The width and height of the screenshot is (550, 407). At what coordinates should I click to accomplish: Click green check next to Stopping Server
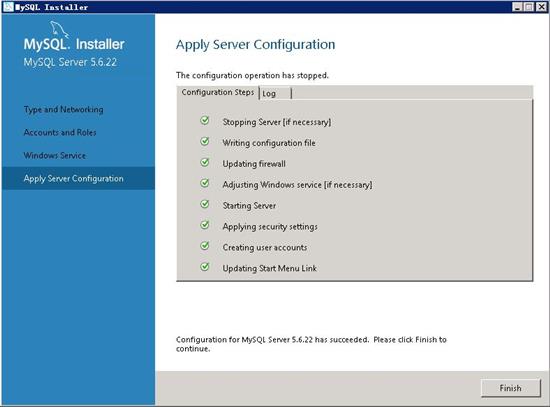coord(205,121)
